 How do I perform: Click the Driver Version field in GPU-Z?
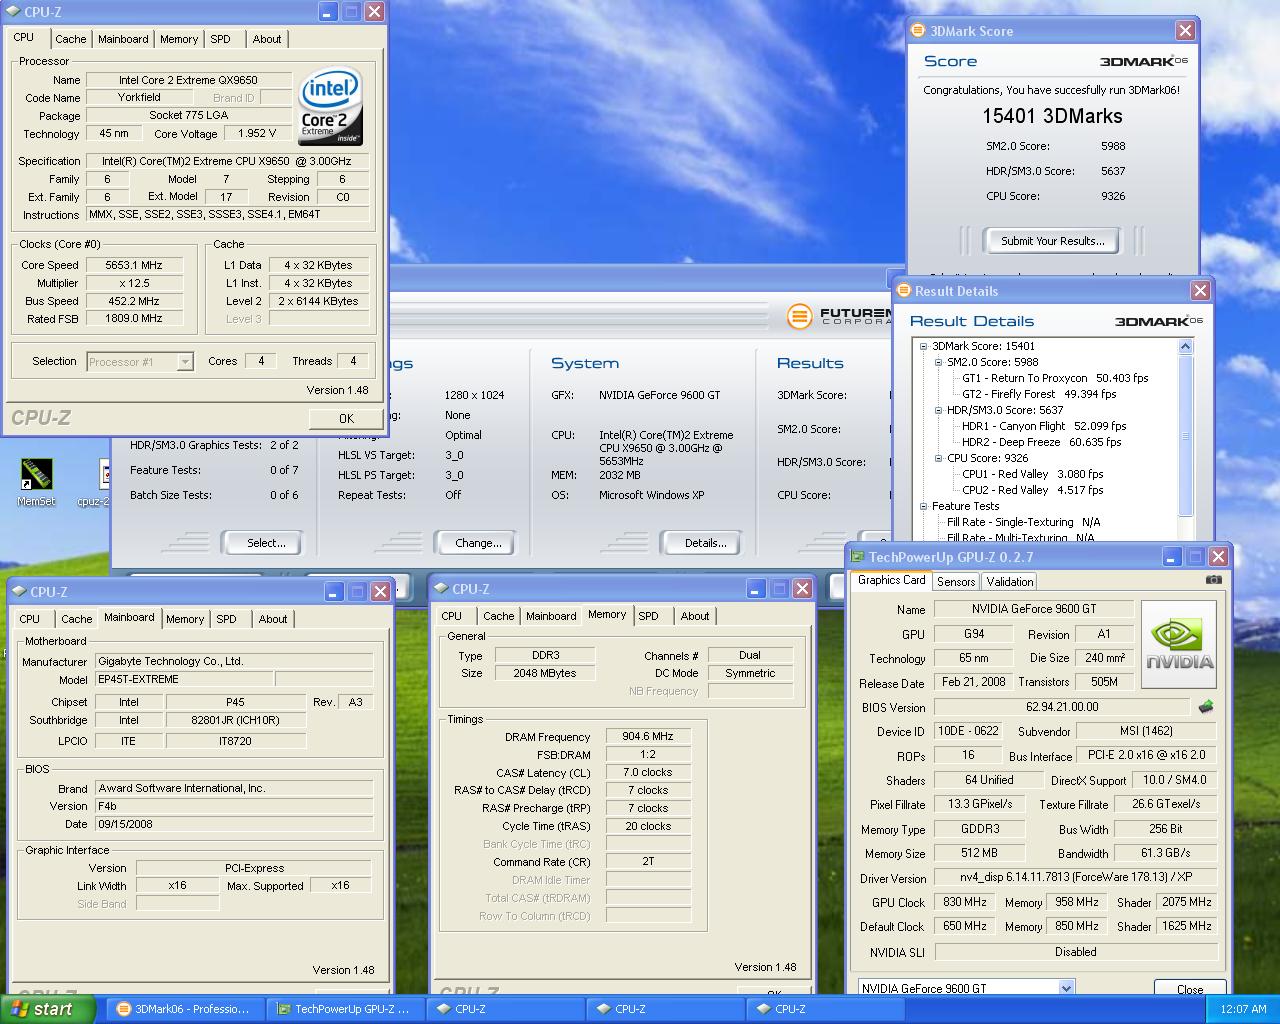click(1075, 878)
